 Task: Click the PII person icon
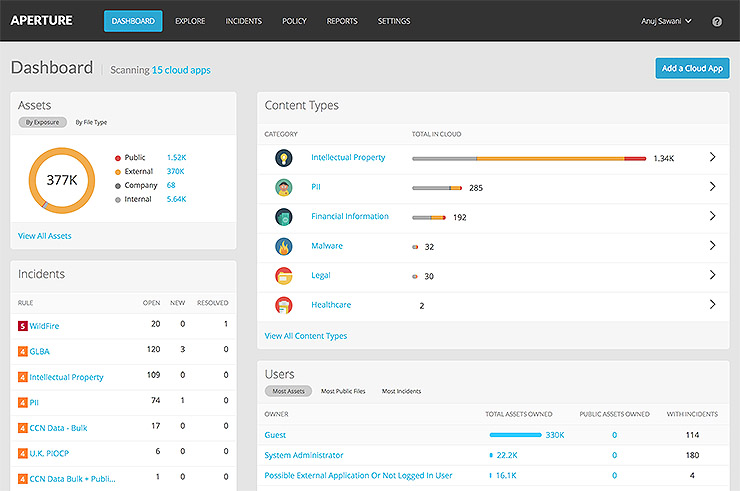(x=284, y=187)
